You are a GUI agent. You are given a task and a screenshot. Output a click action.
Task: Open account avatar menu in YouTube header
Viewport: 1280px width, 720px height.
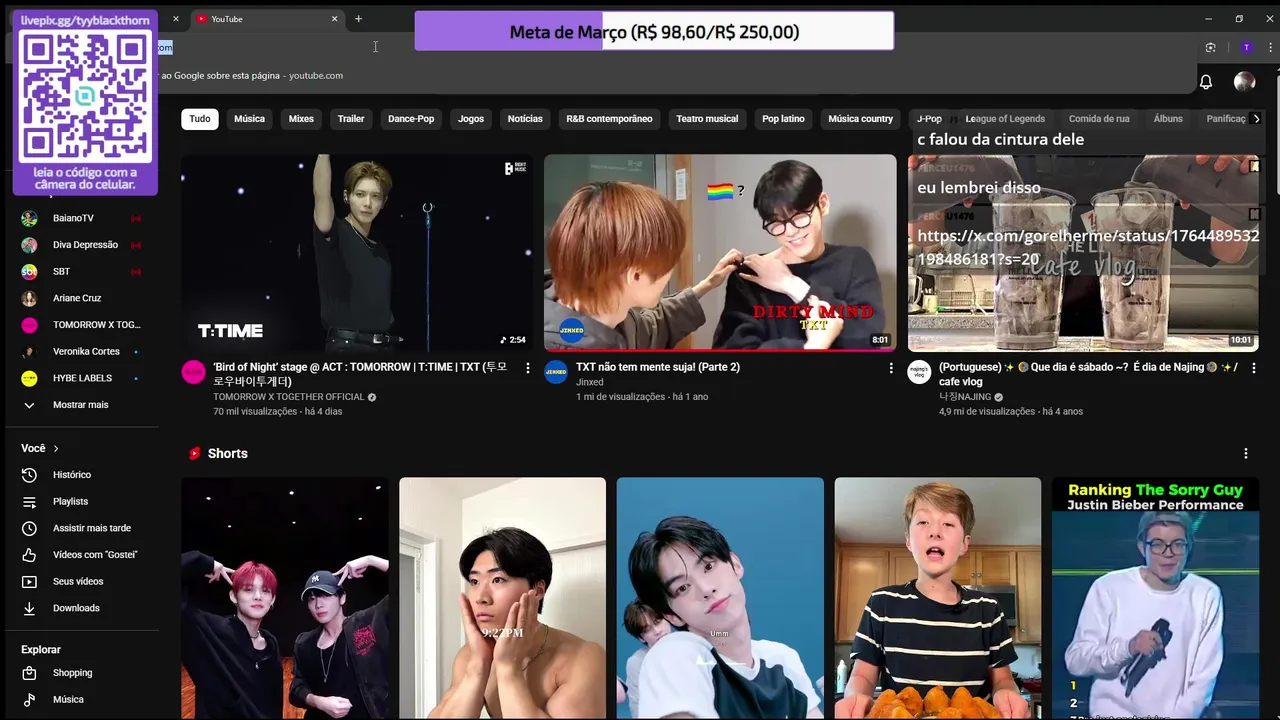(1244, 82)
